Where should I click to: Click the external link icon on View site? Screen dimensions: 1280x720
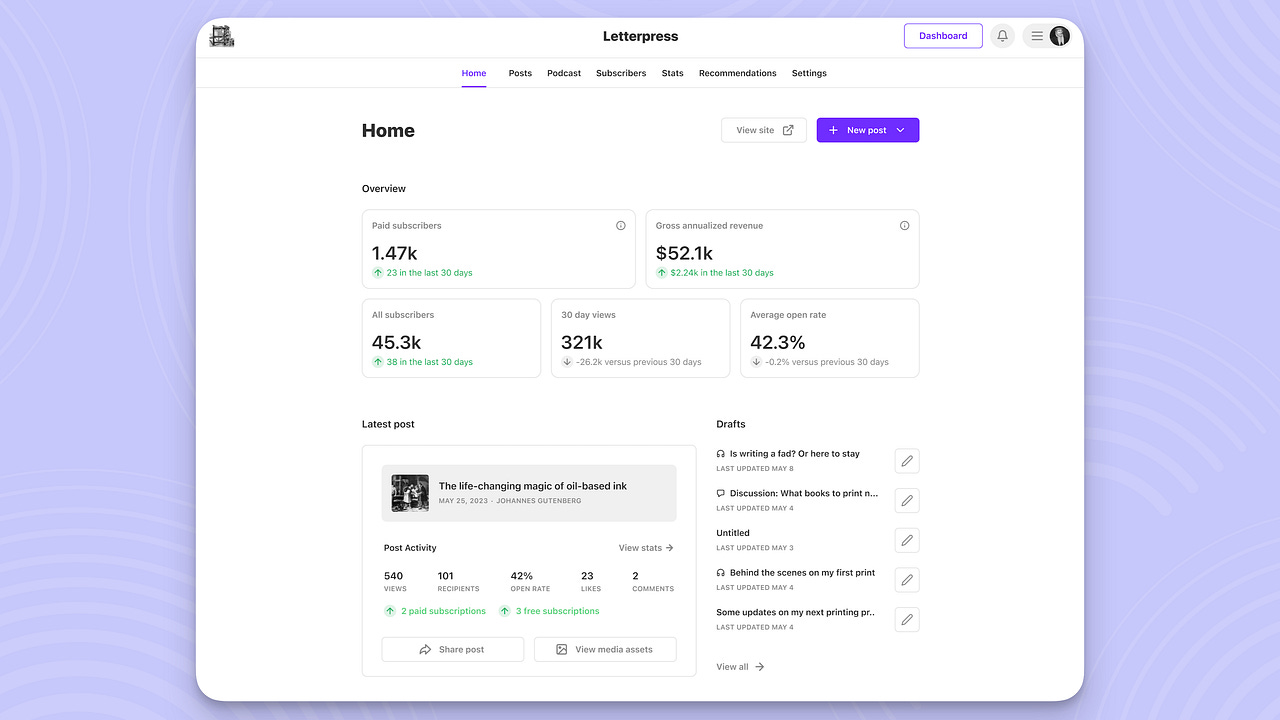click(788, 130)
